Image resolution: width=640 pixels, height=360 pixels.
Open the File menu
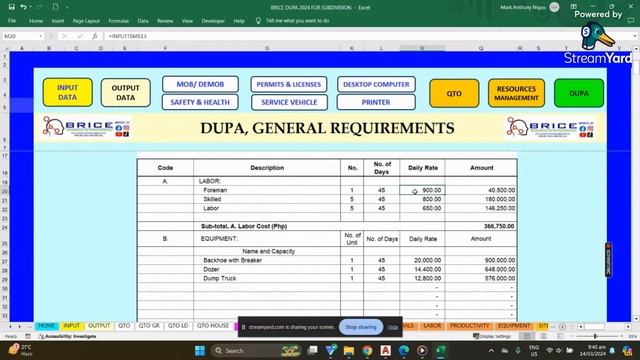click(x=12, y=21)
